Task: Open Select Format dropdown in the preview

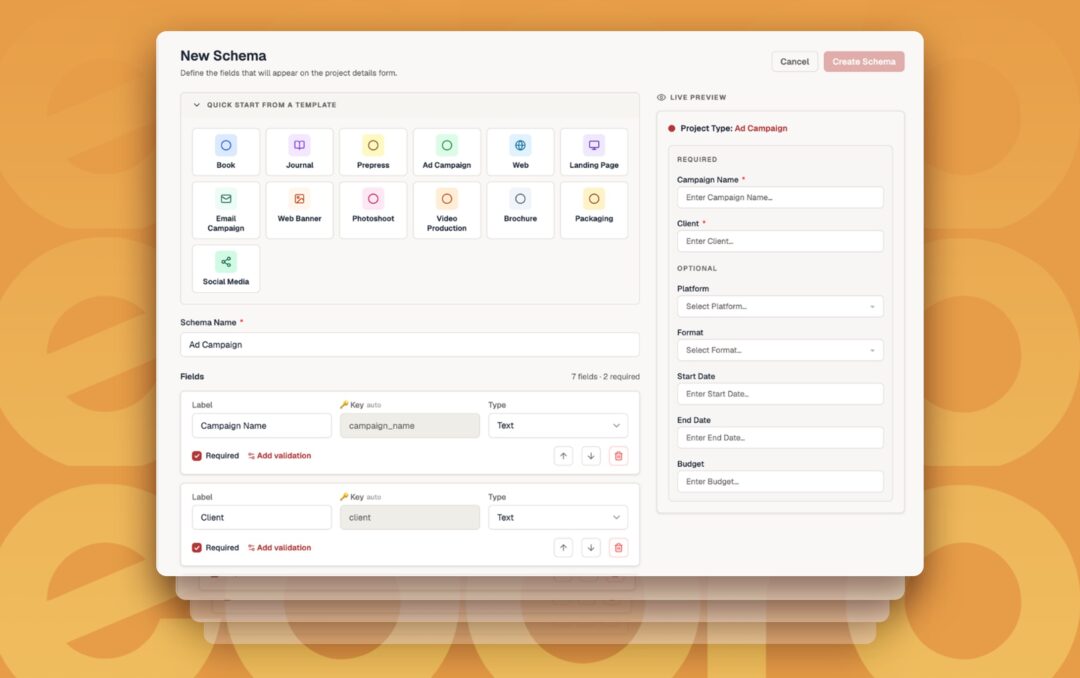Action: point(780,350)
